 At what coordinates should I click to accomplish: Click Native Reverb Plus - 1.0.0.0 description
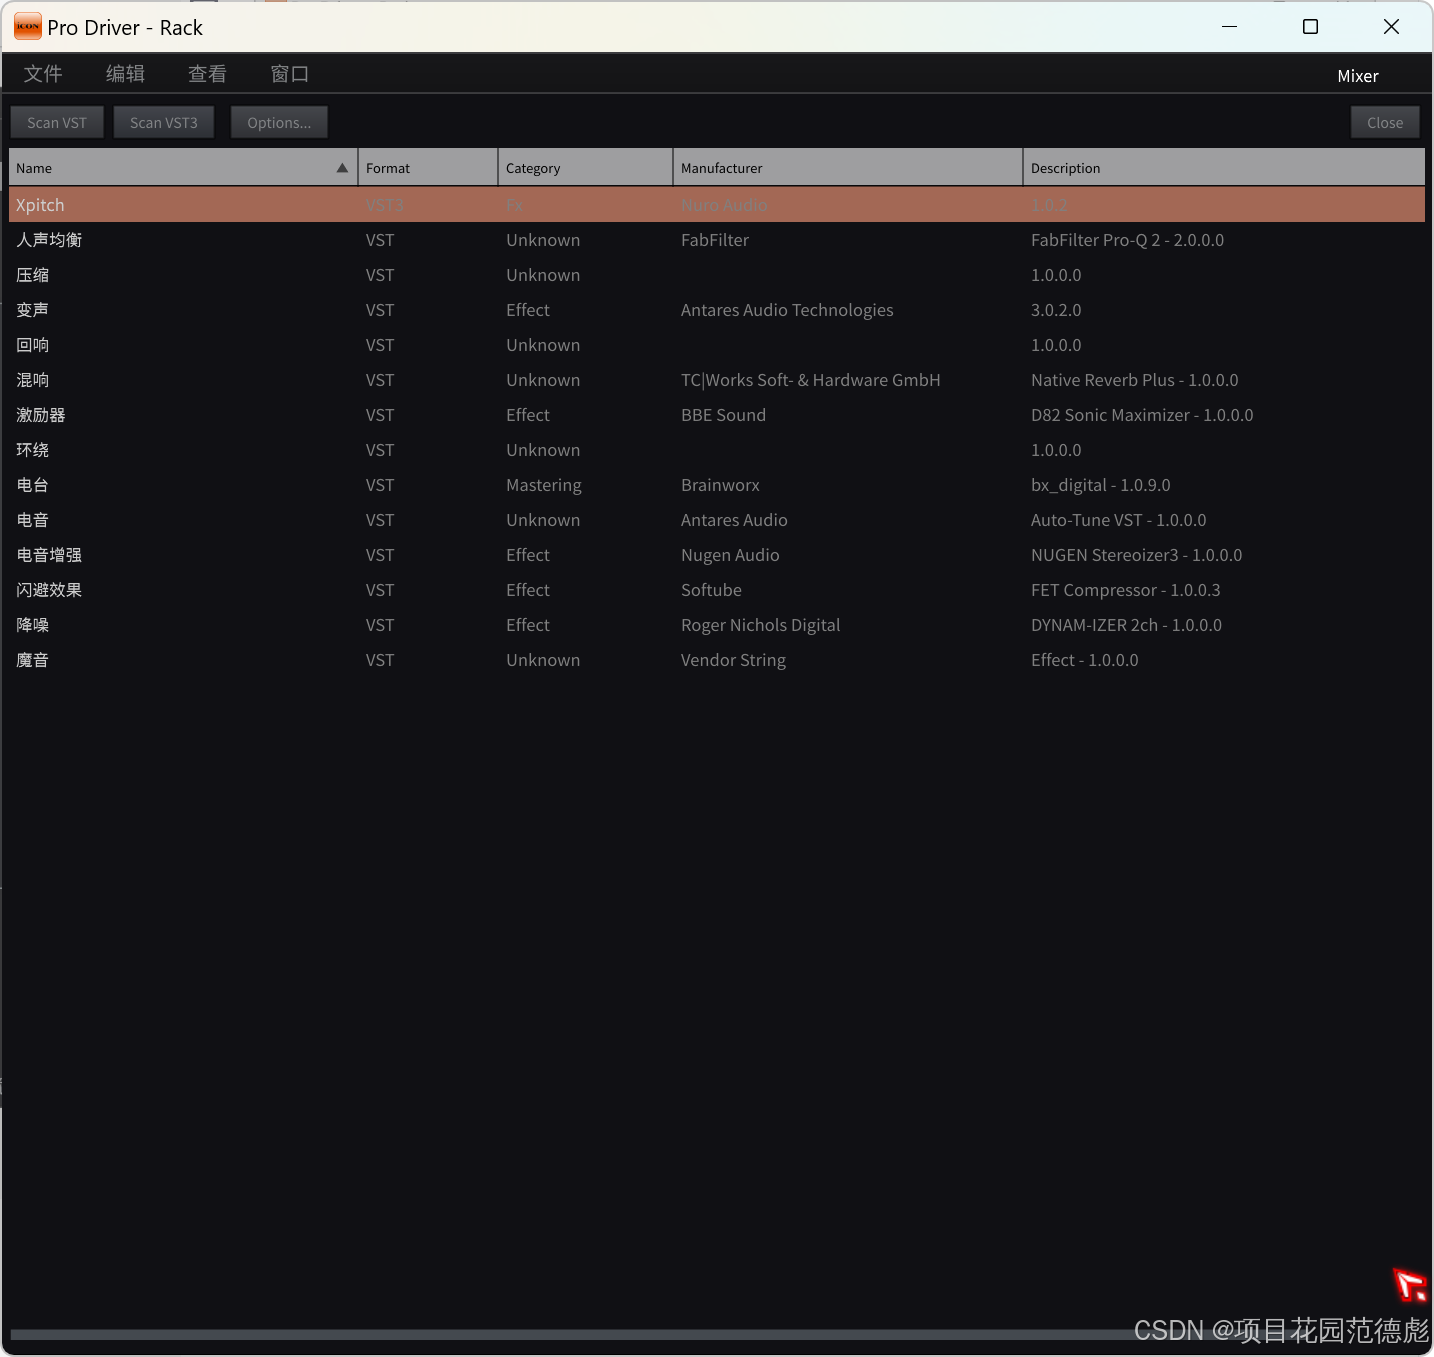[x=1134, y=380]
